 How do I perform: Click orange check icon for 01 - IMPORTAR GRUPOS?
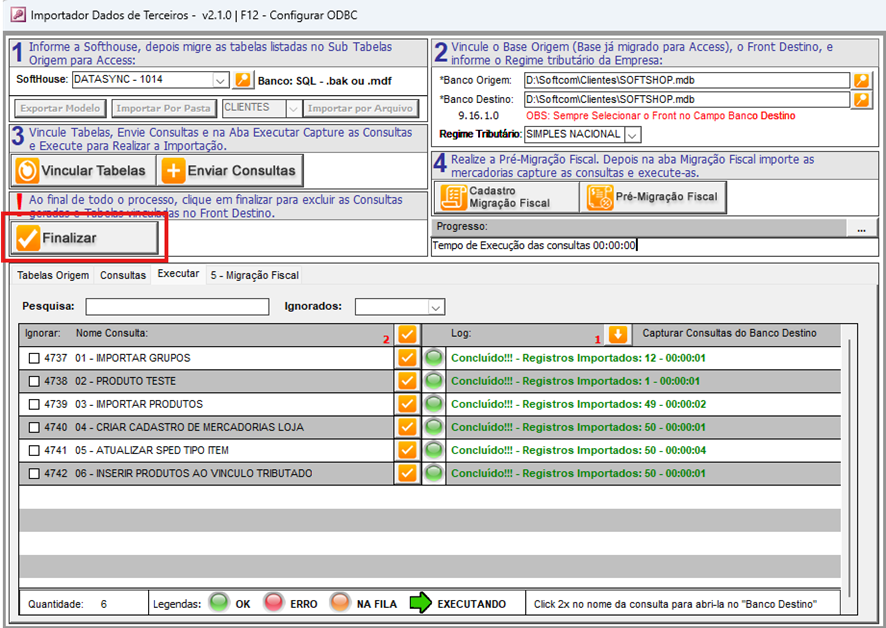(407, 358)
